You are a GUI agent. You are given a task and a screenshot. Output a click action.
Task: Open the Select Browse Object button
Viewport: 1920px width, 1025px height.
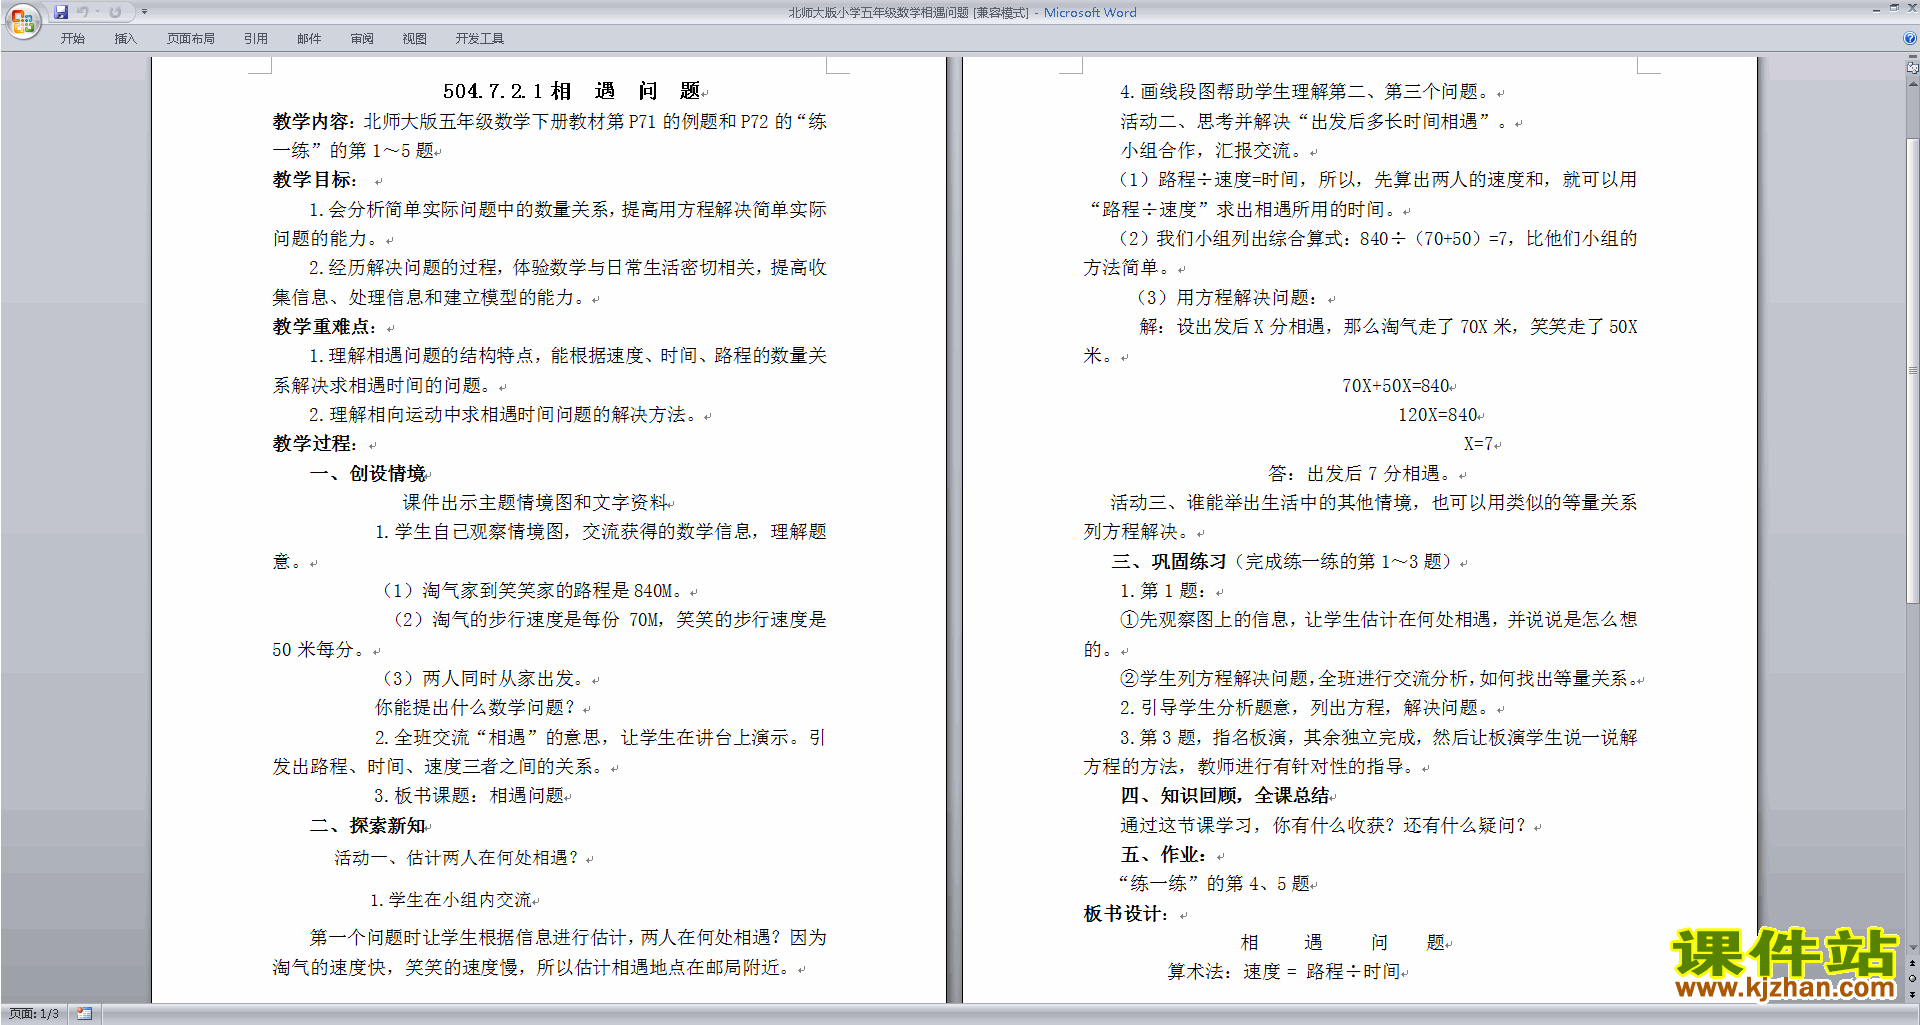pos(1913,979)
